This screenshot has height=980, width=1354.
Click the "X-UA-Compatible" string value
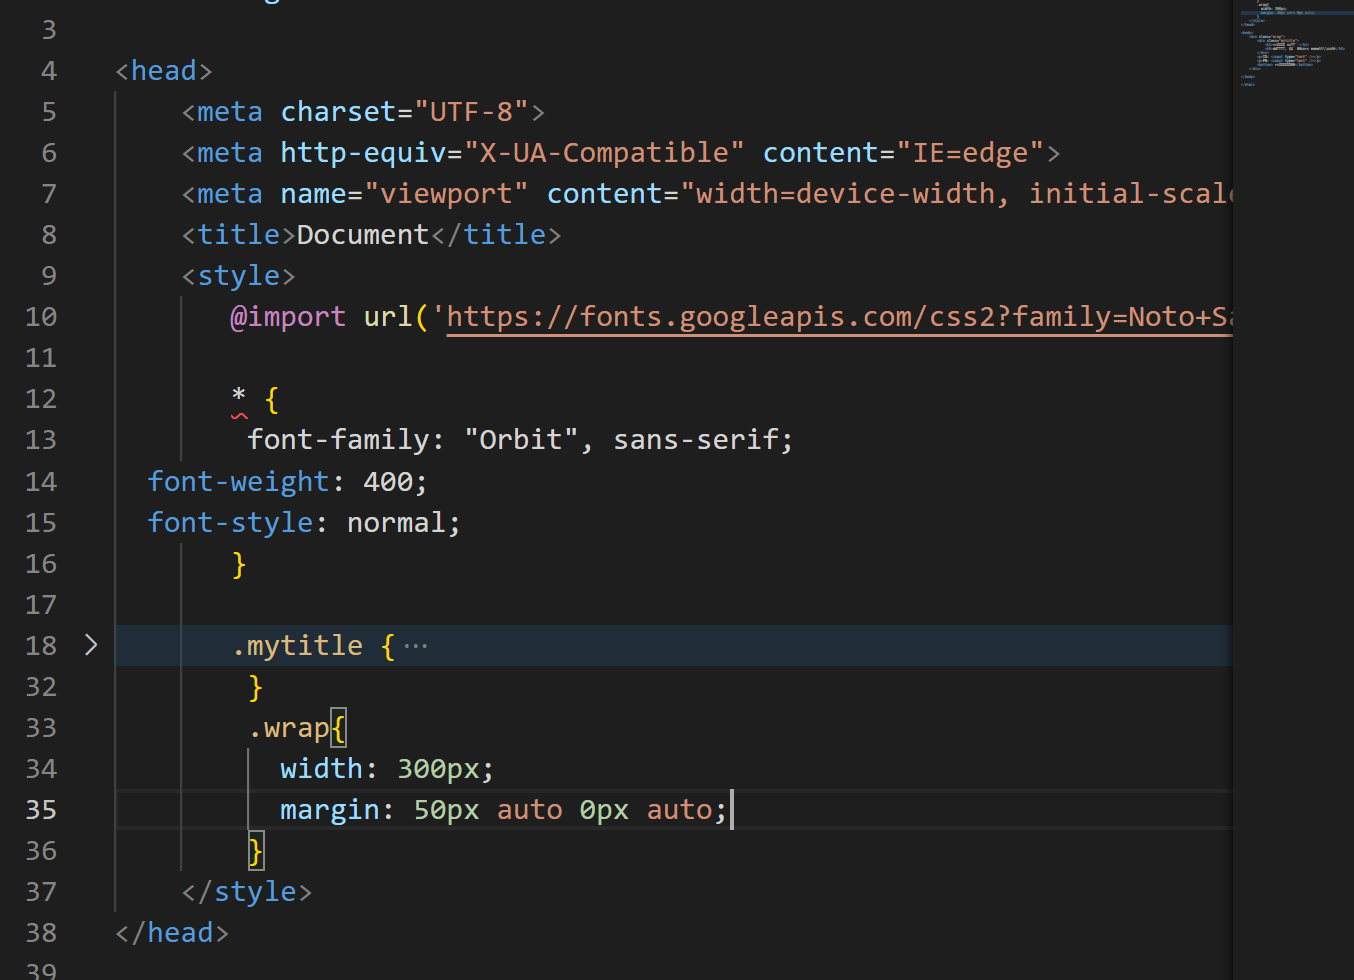pos(604,153)
